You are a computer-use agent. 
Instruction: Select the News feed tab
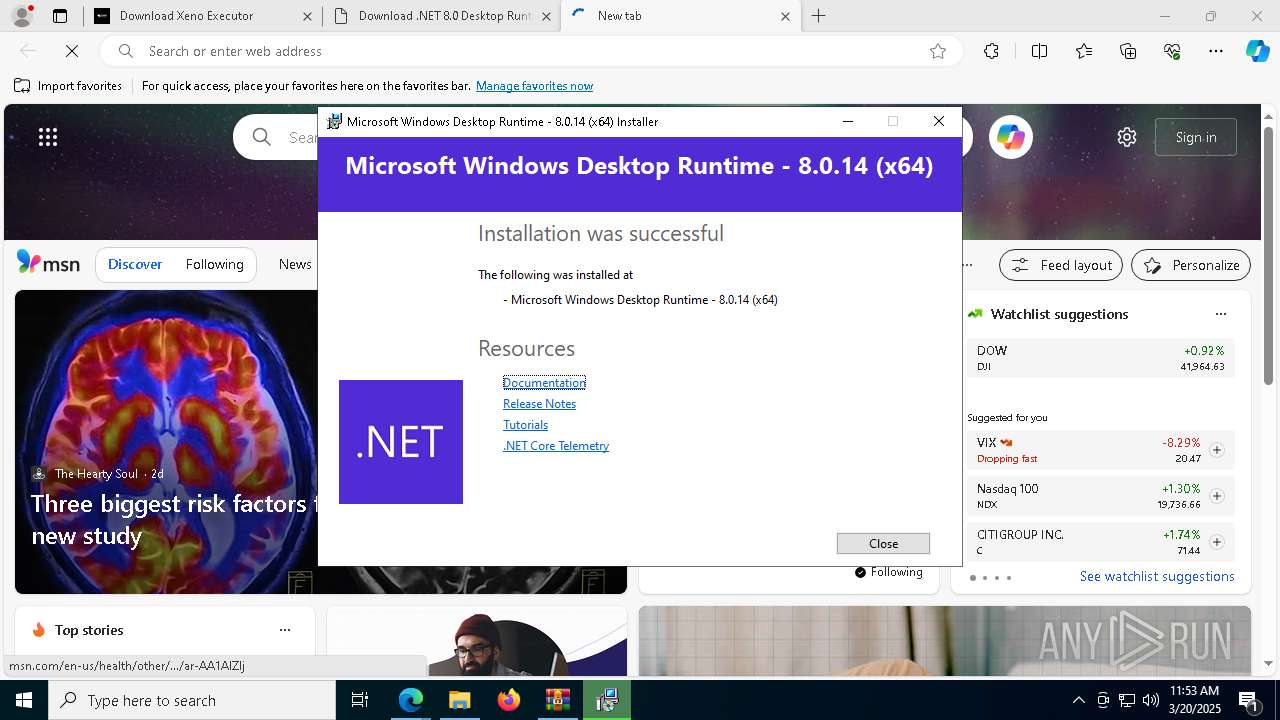coord(295,264)
